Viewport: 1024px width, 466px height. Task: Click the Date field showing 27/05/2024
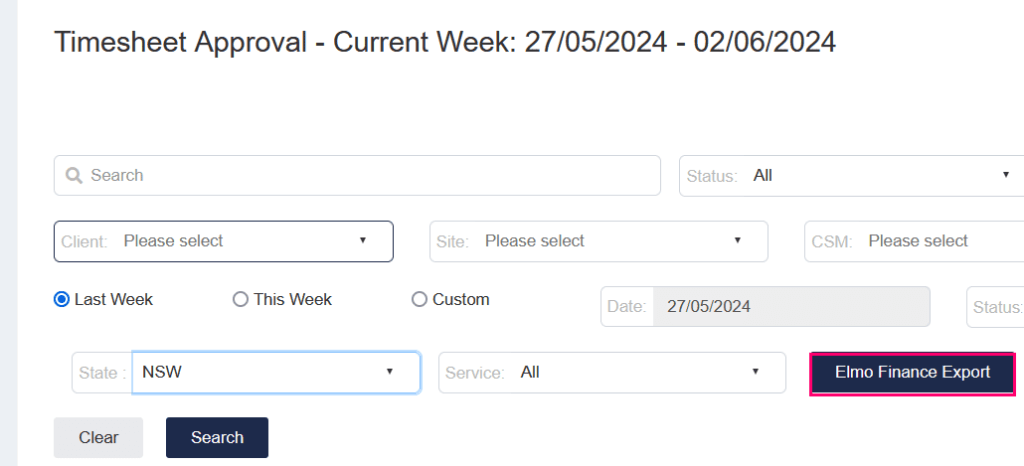pyautogui.click(x=790, y=307)
